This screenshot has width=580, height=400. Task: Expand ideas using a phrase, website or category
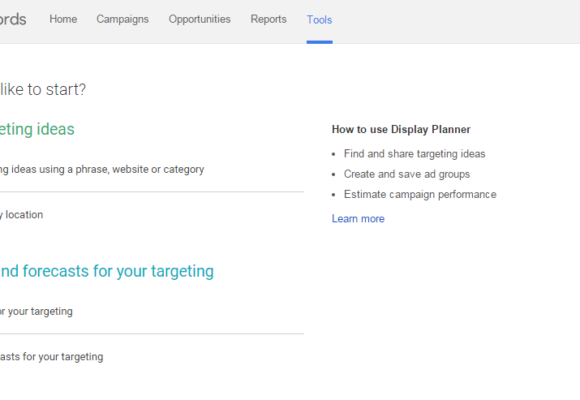102,169
